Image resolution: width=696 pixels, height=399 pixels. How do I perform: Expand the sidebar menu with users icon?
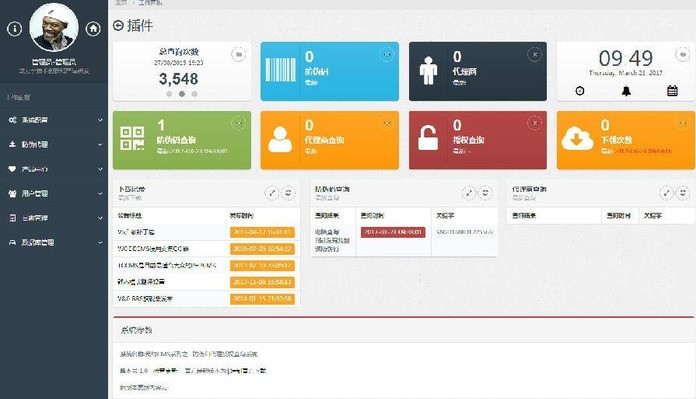(54, 194)
